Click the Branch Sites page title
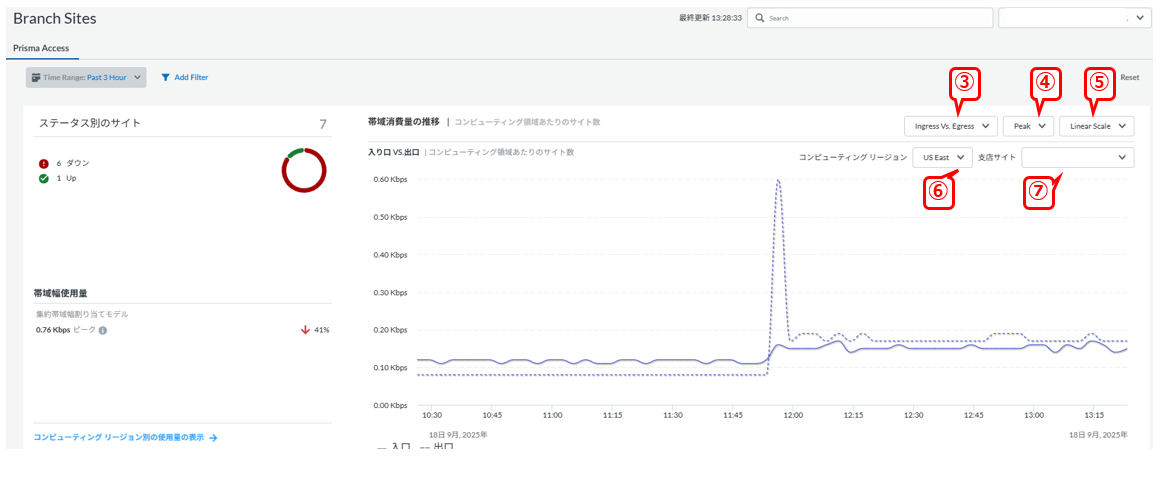 [55, 19]
